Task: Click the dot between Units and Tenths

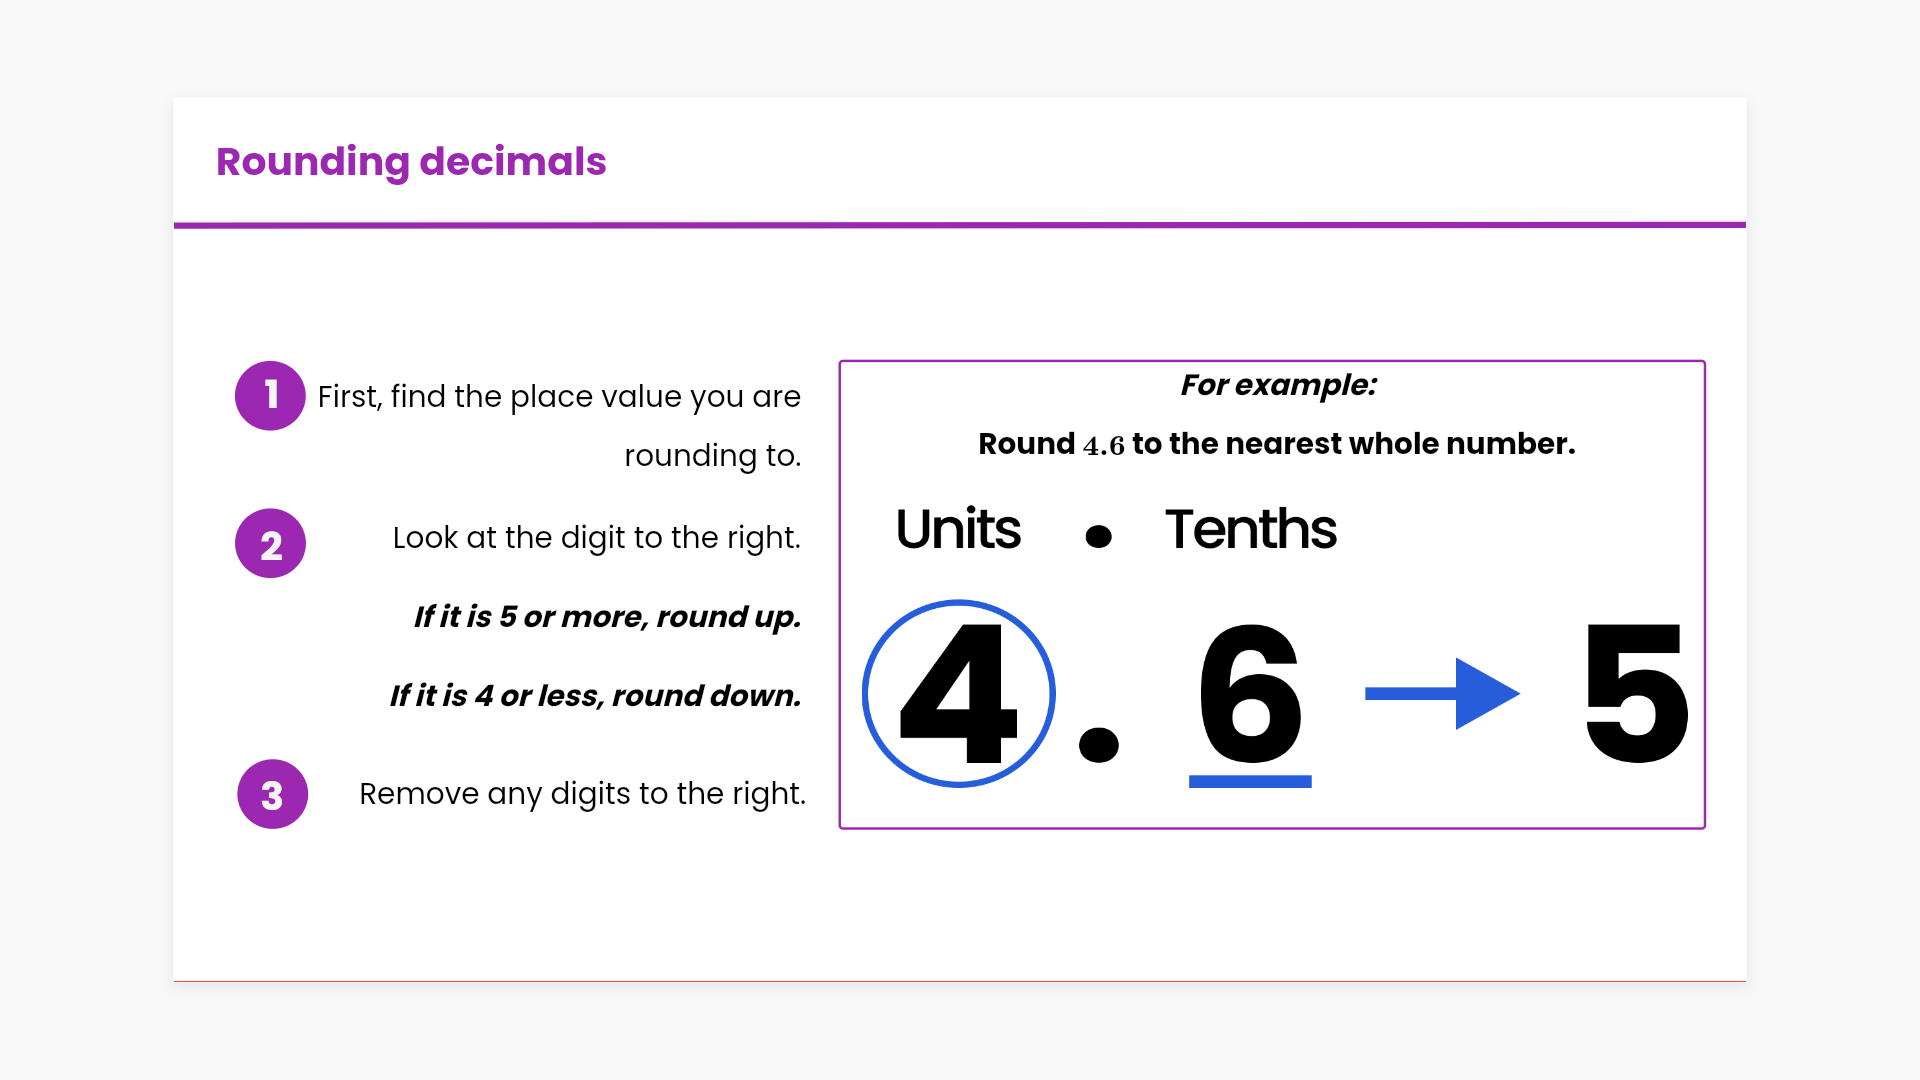Action: pyautogui.click(x=1098, y=536)
